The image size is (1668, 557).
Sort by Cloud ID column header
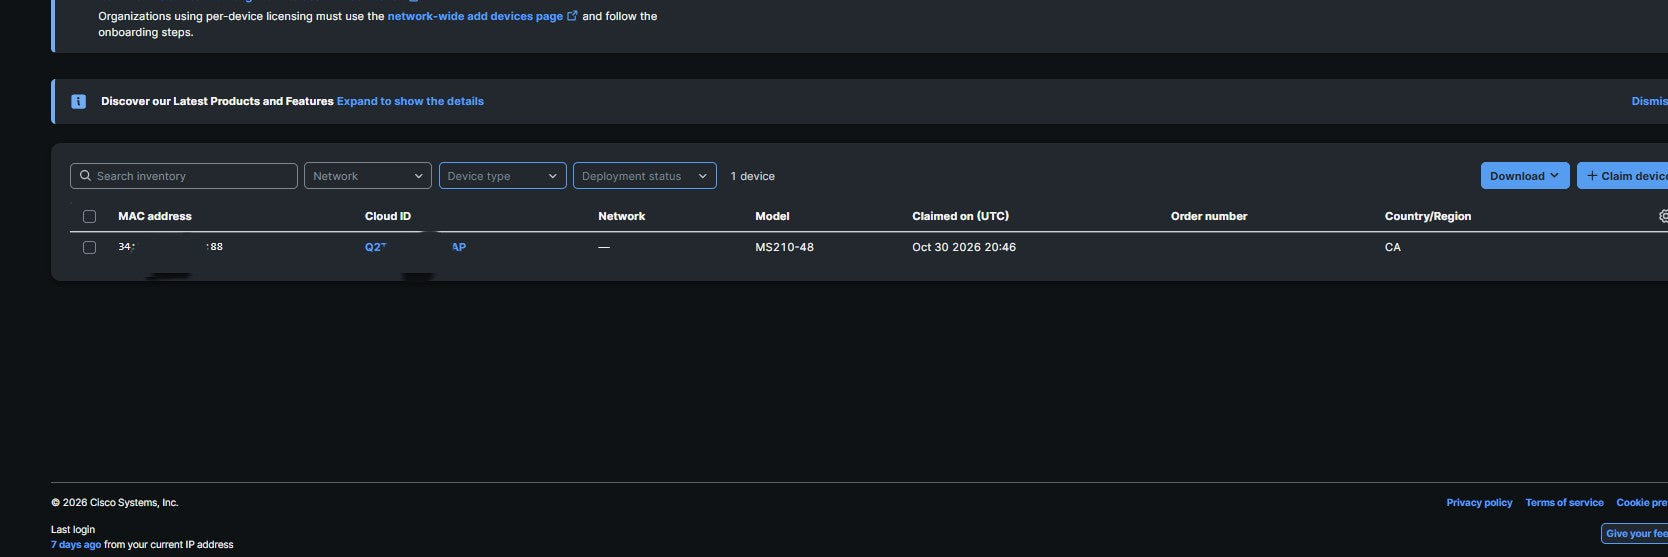pos(388,216)
